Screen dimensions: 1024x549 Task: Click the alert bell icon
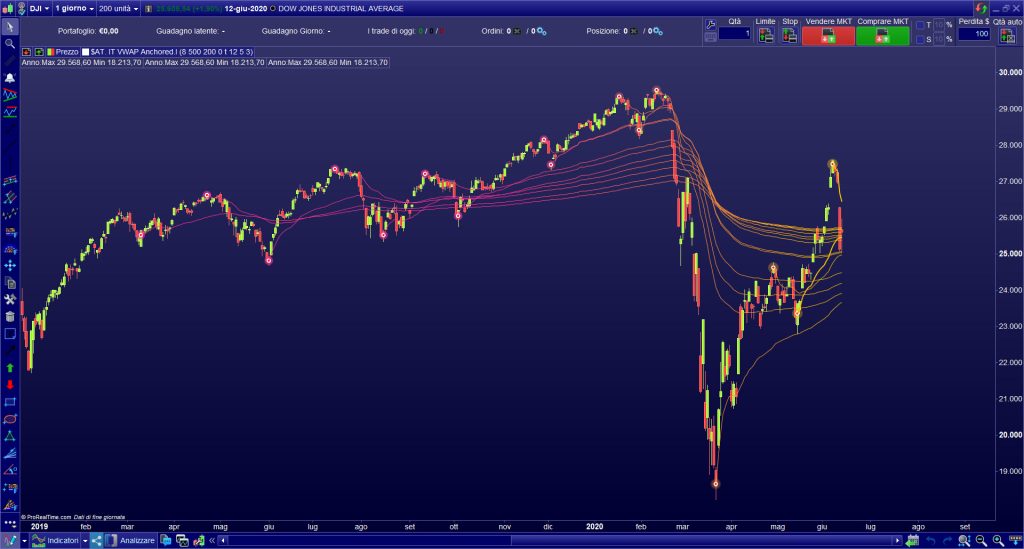pos(10,77)
